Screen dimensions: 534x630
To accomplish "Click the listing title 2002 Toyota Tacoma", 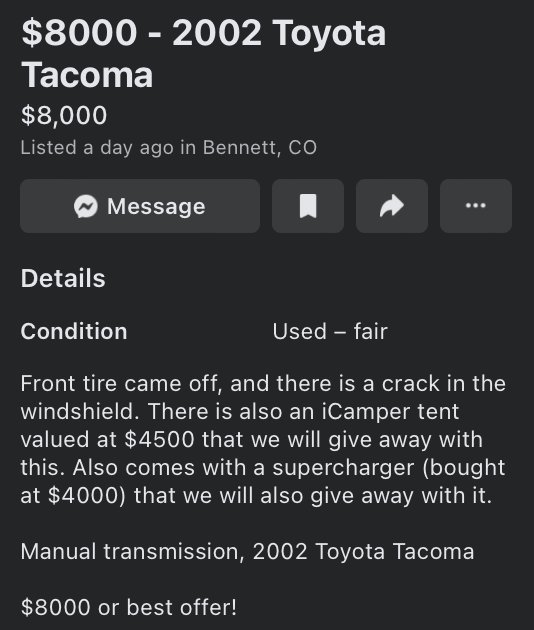I will point(204,53).
